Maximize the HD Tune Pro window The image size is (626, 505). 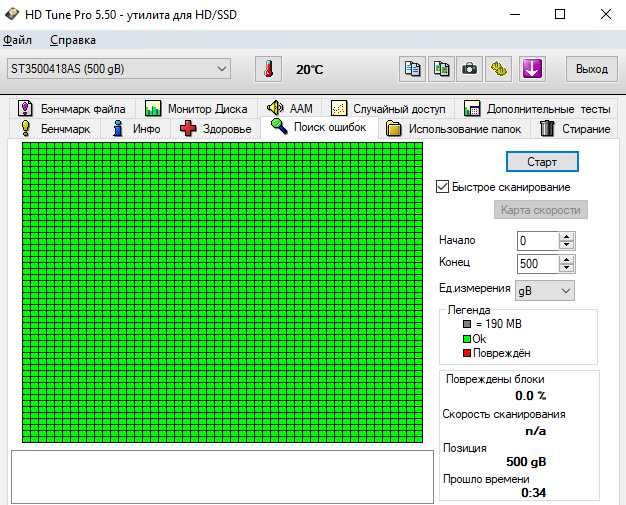[560, 14]
